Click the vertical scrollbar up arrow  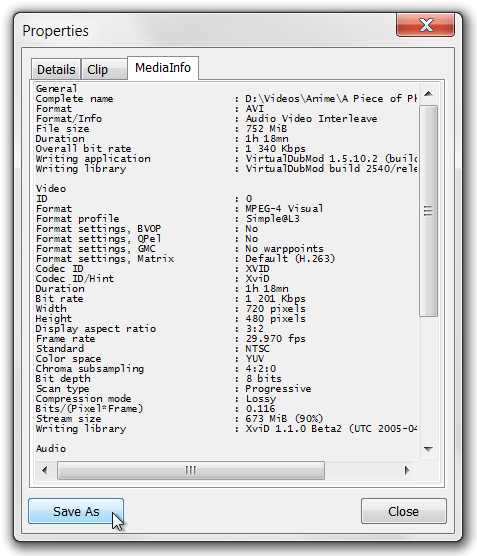point(428,94)
